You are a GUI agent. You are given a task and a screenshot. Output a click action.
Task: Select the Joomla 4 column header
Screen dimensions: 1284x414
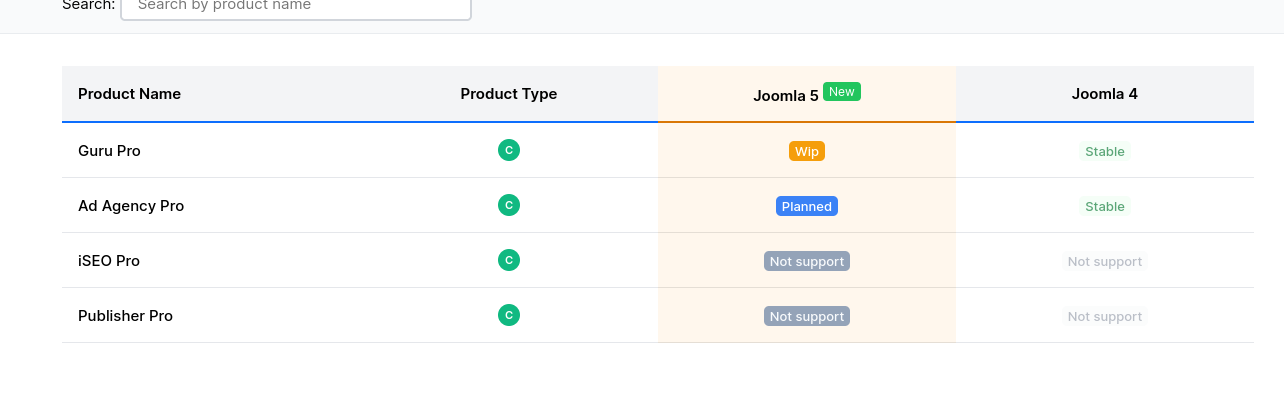[1104, 94]
